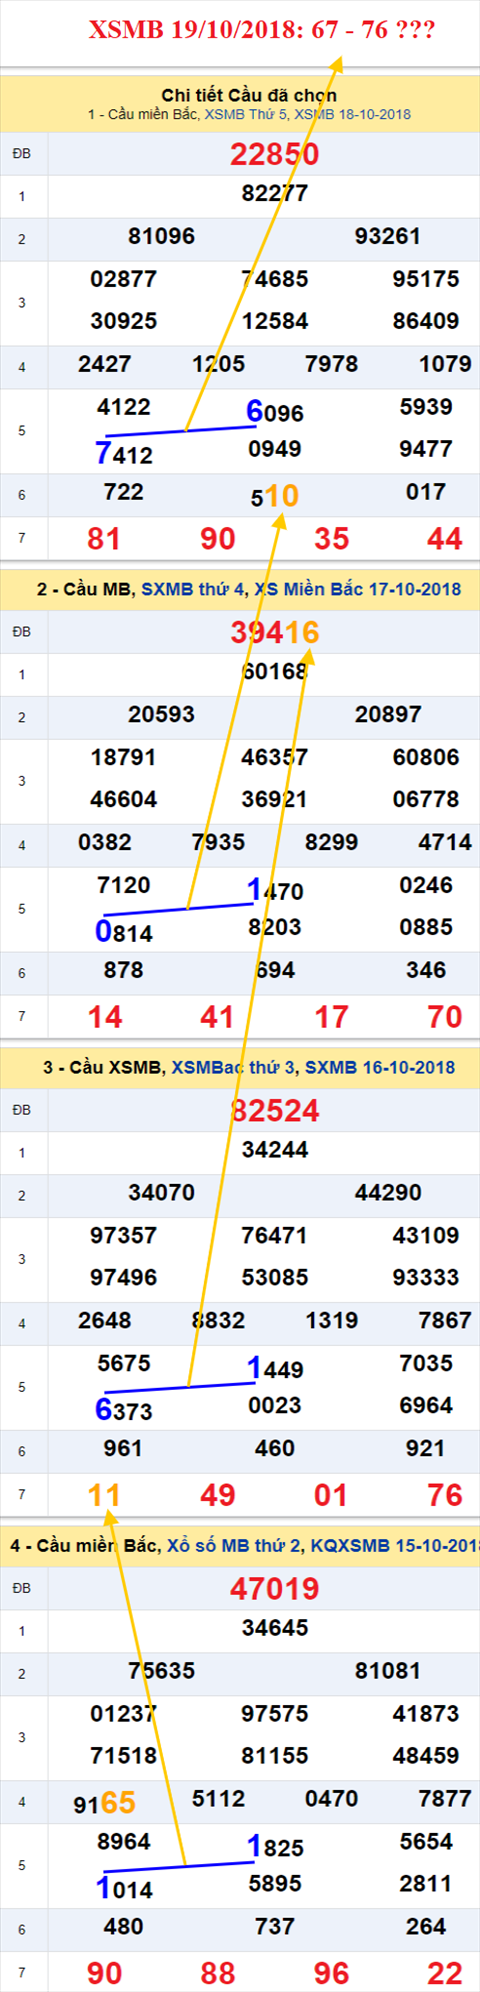Select special prize number 47019

(275, 1588)
